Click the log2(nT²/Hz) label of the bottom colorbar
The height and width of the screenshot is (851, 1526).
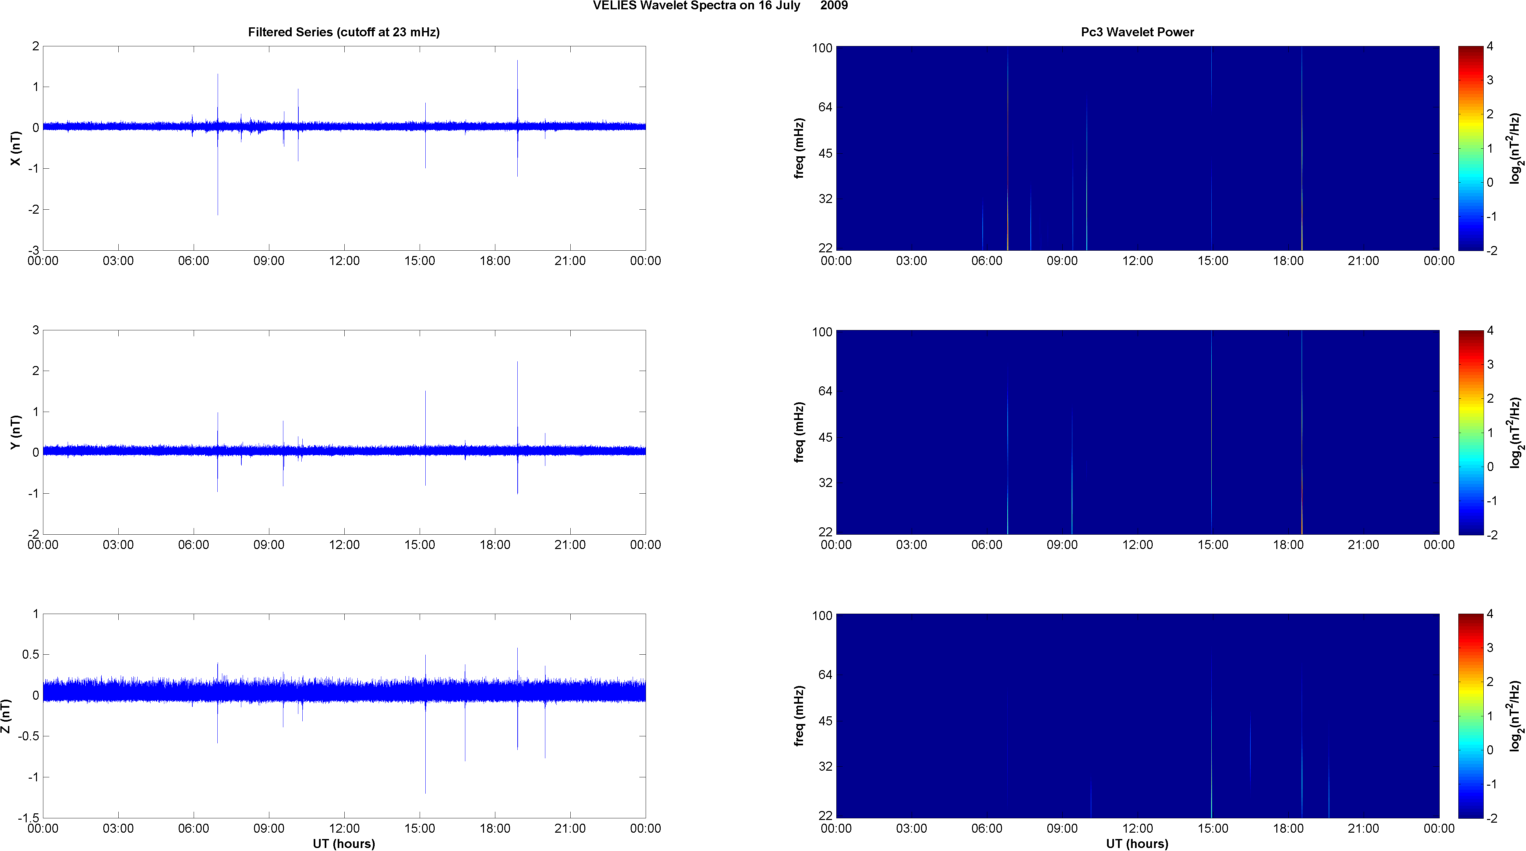(x=1517, y=716)
